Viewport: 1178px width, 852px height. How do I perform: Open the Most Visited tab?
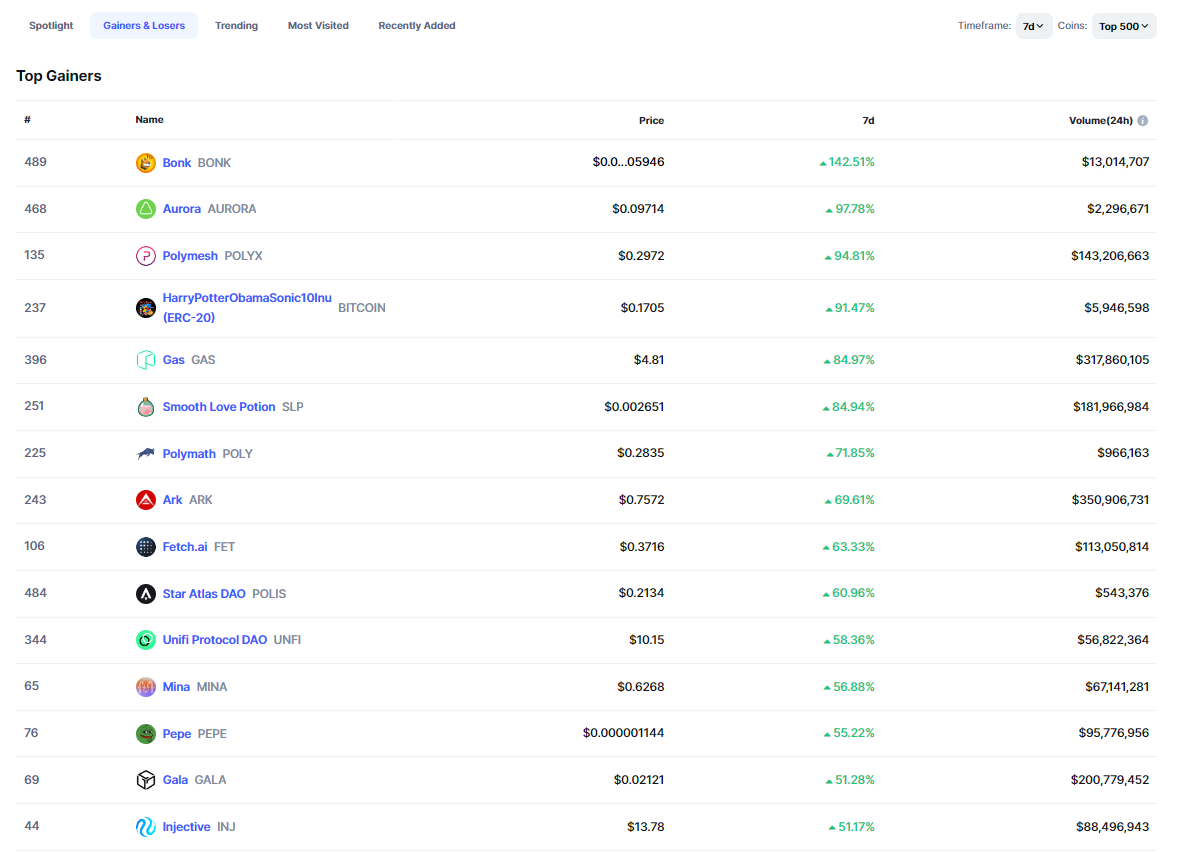tap(318, 26)
